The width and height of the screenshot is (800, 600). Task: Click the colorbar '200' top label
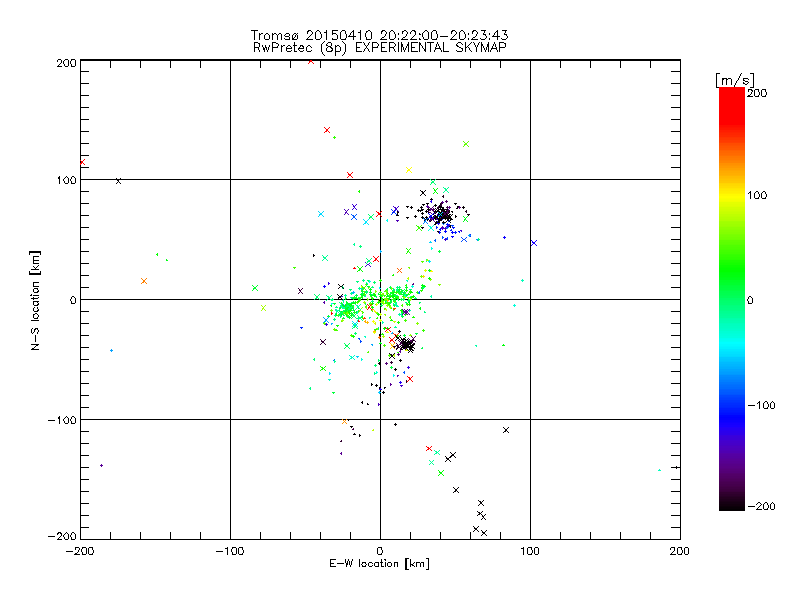pyautogui.click(x=757, y=93)
